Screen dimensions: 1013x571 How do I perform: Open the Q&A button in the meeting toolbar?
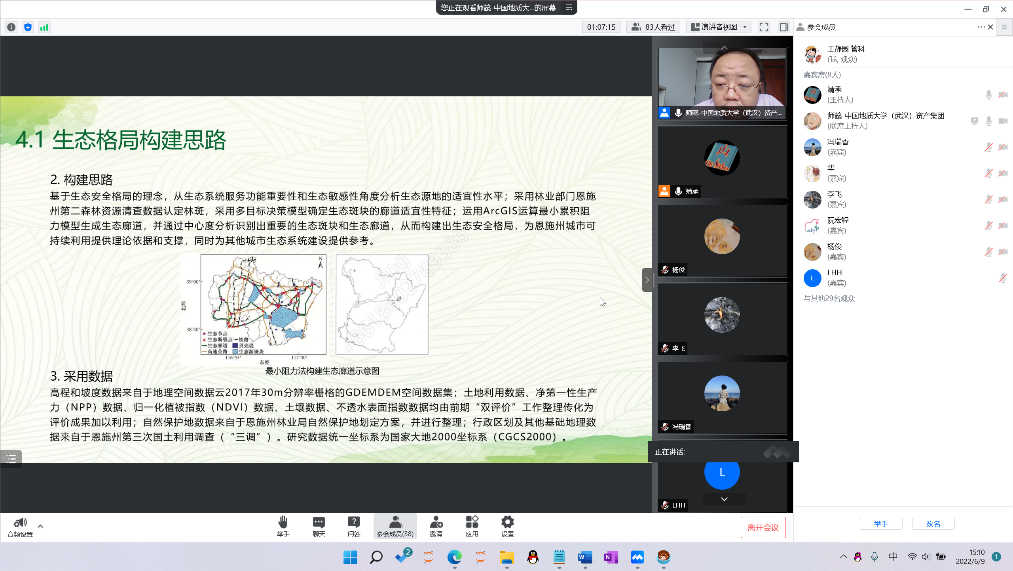(353, 525)
